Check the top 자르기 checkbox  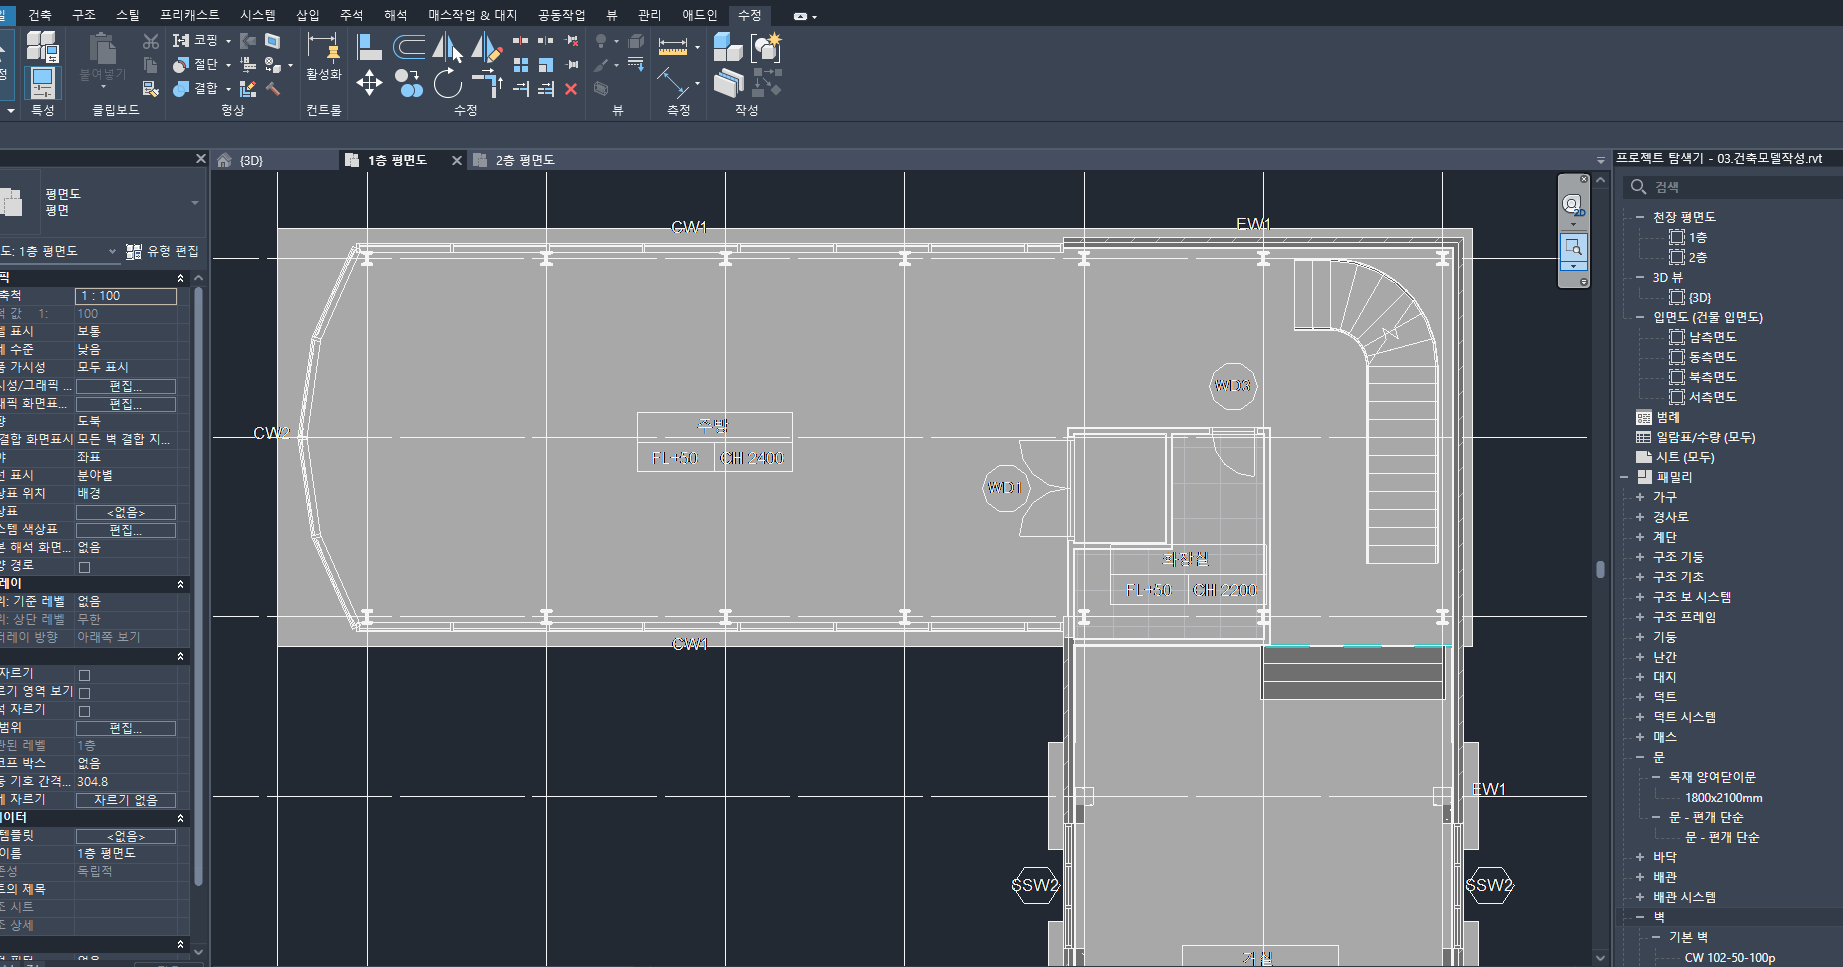click(85, 675)
